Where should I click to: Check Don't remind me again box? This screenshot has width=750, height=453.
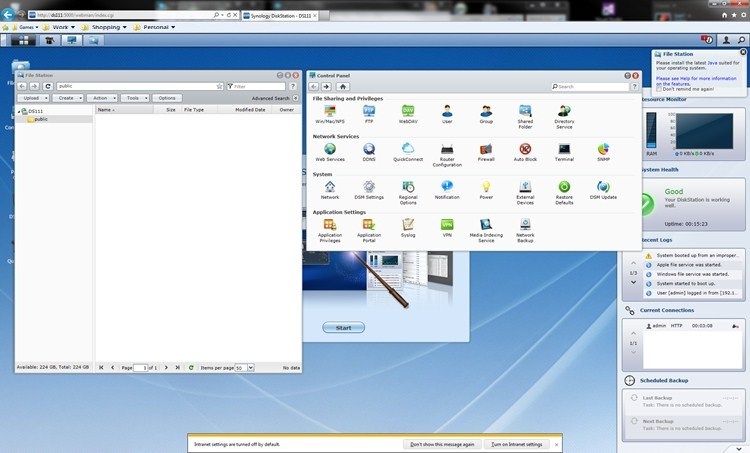(659, 89)
